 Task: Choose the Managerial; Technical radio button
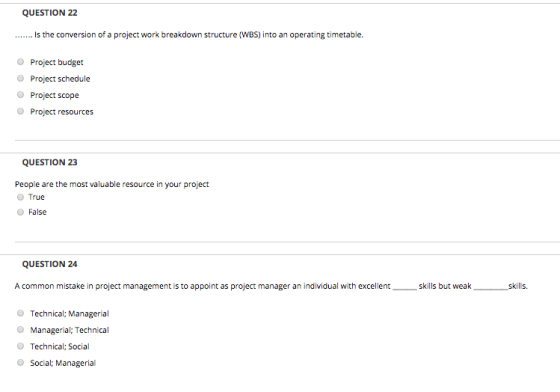pyautogui.click(x=20, y=330)
